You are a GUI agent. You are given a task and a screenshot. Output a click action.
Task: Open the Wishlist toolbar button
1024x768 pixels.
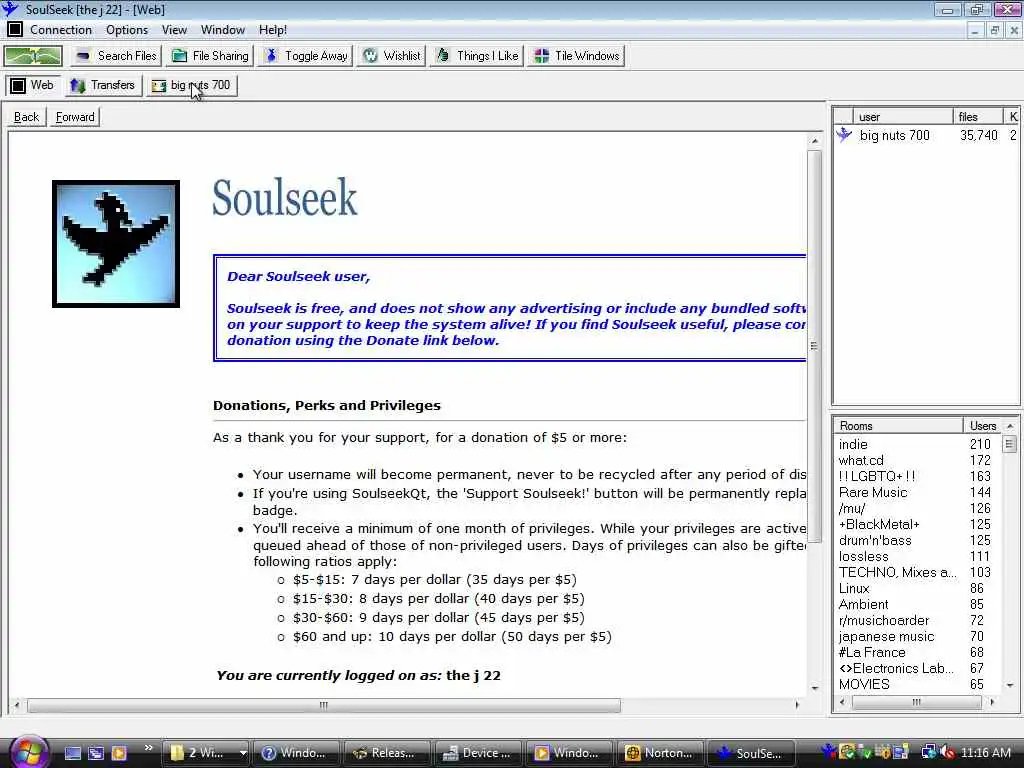(392, 56)
